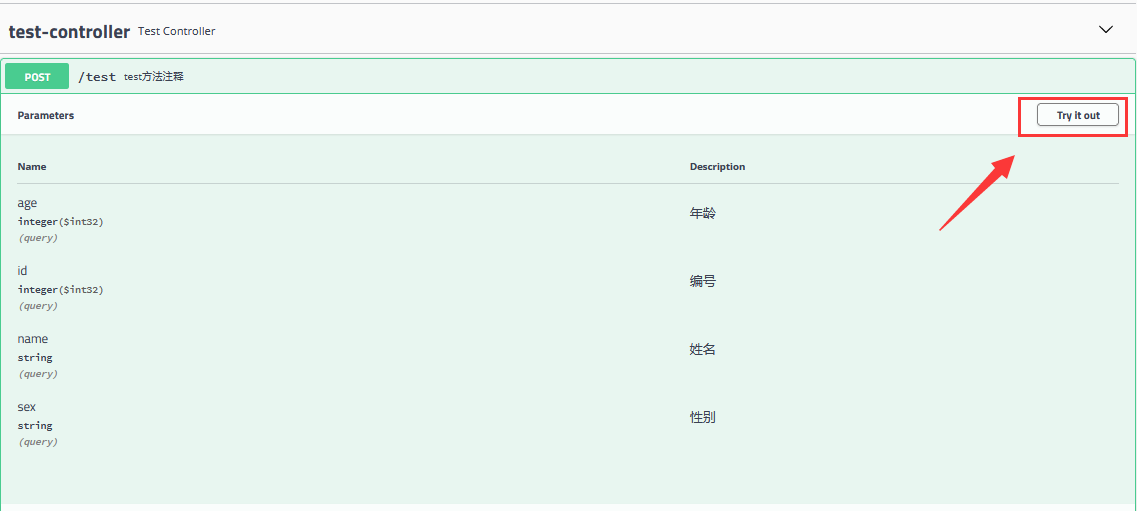Click the test-controller heading
This screenshot has width=1137, height=511.
pos(69,31)
